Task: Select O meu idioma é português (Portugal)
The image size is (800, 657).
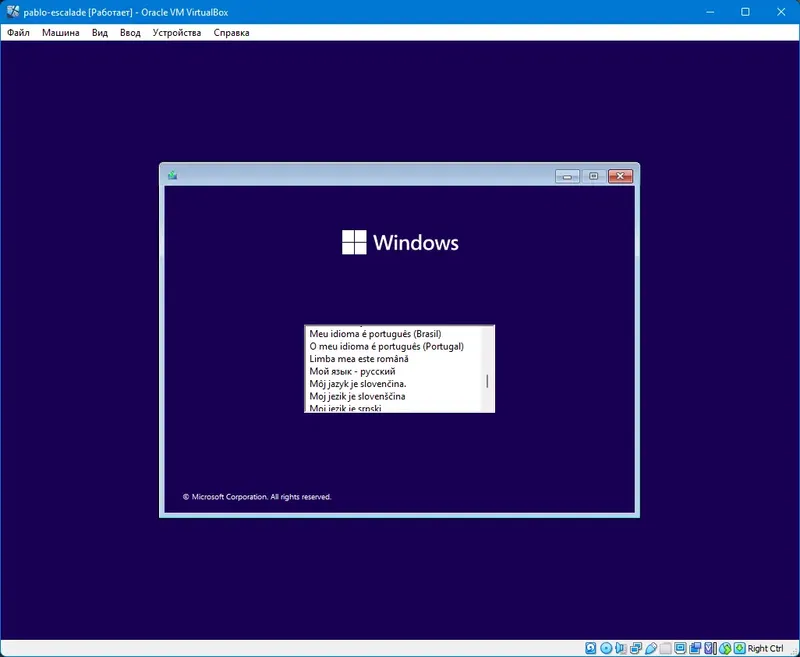Action: click(387, 346)
